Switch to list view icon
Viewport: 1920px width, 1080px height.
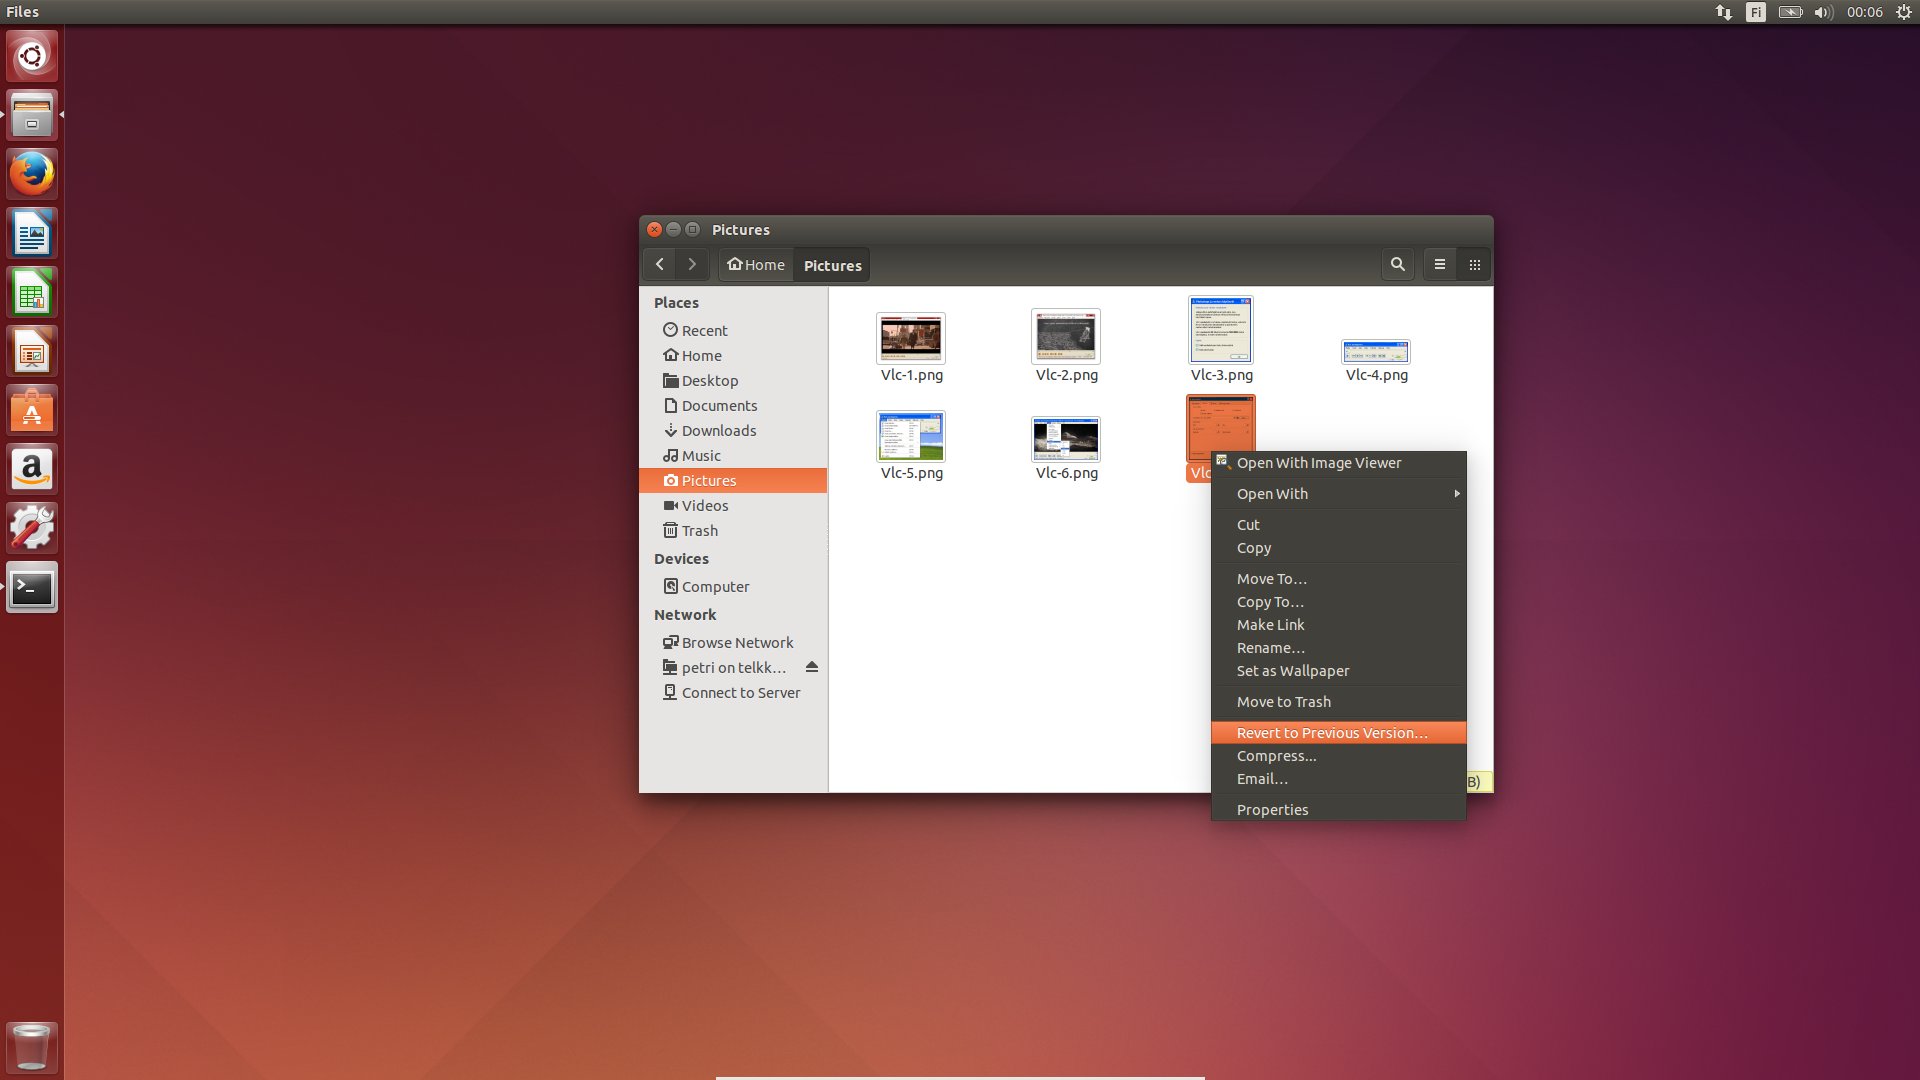[x=1440, y=265]
